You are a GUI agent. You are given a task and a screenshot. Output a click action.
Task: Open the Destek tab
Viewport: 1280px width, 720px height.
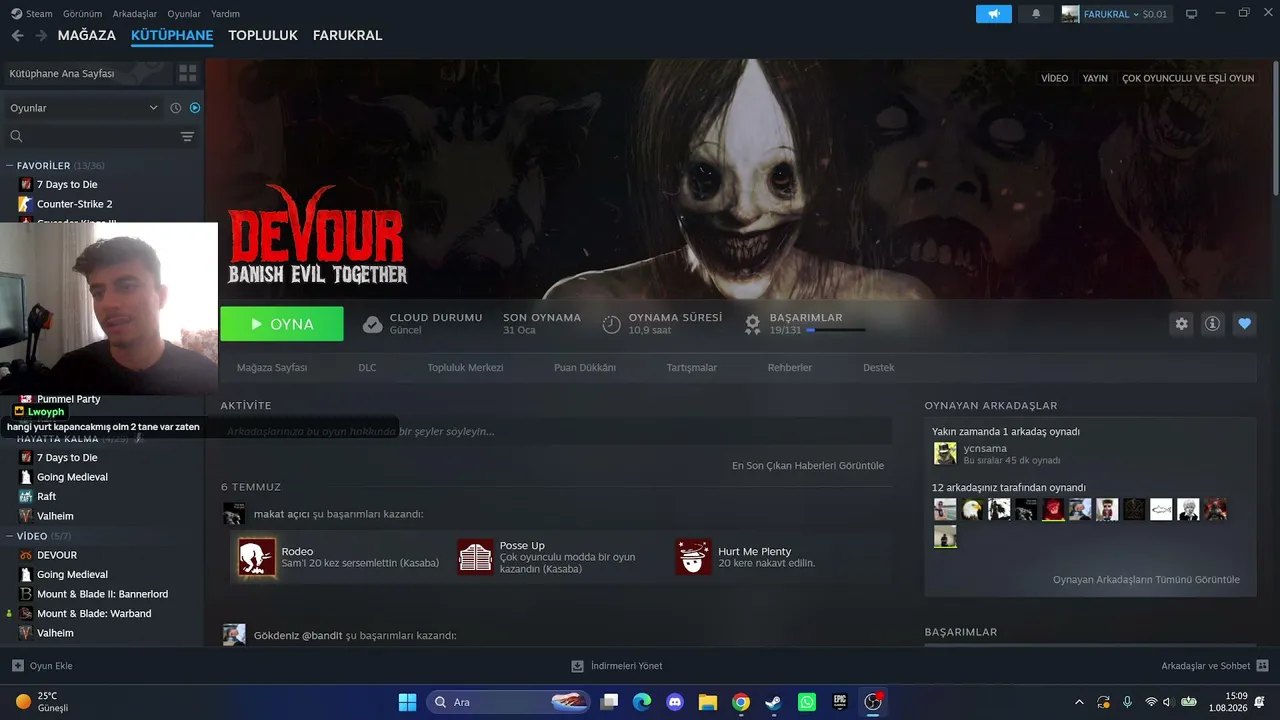point(879,367)
